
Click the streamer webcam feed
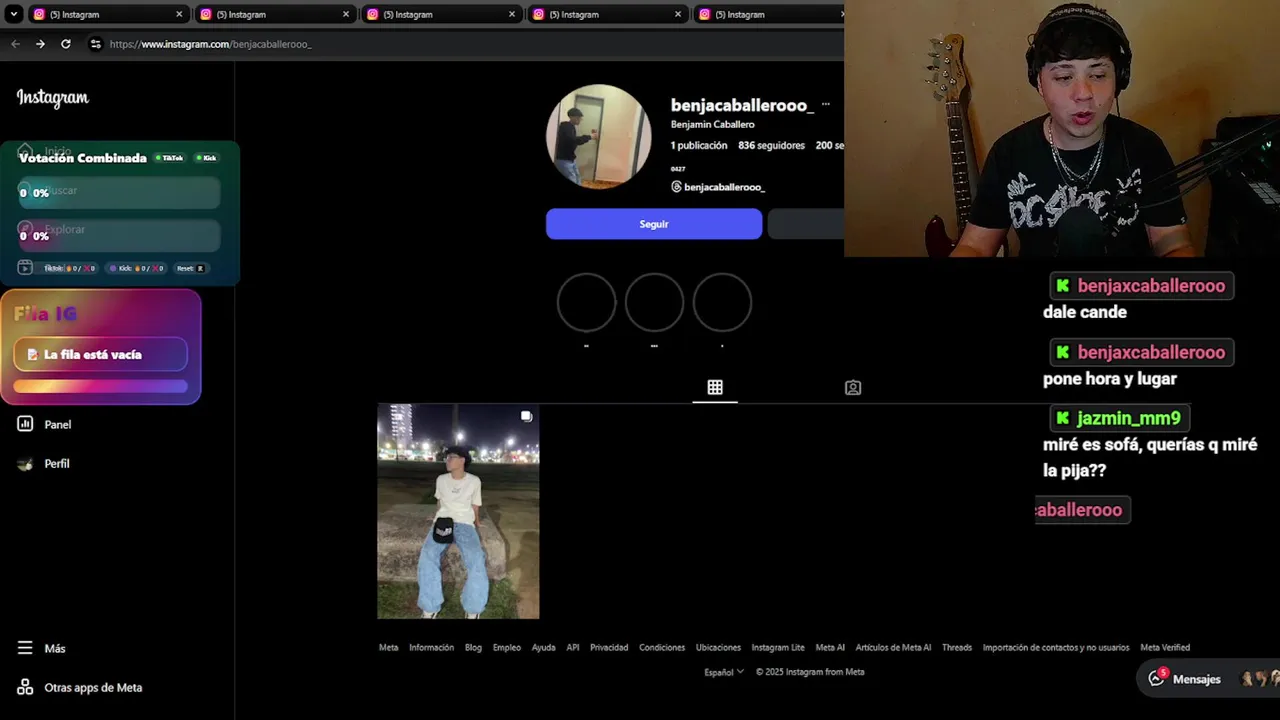click(x=1062, y=128)
